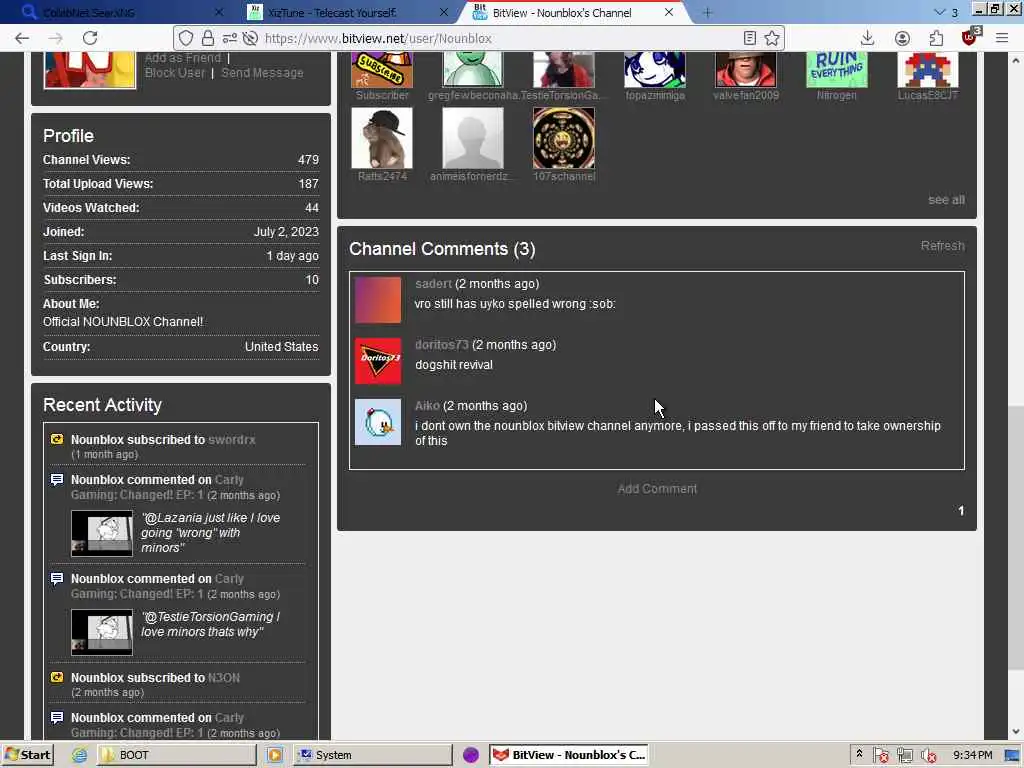Toggle reader view icon in the address bar
The image size is (1024, 768).
click(x=750, y=39)
